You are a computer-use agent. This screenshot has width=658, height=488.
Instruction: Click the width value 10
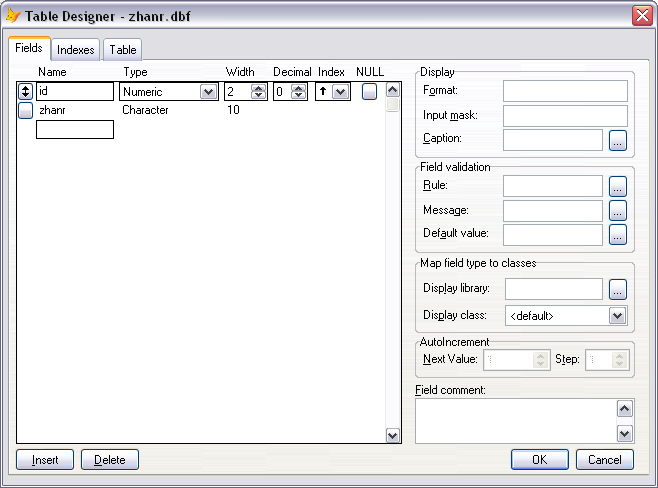click(x=233, y=110)
